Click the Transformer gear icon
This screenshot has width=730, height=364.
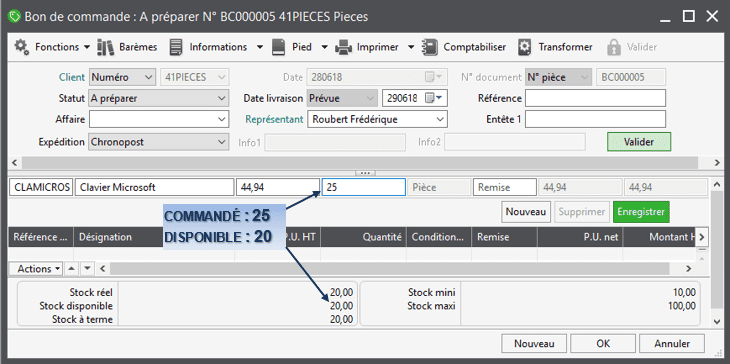pyautogui.click(x=525, y=47)
